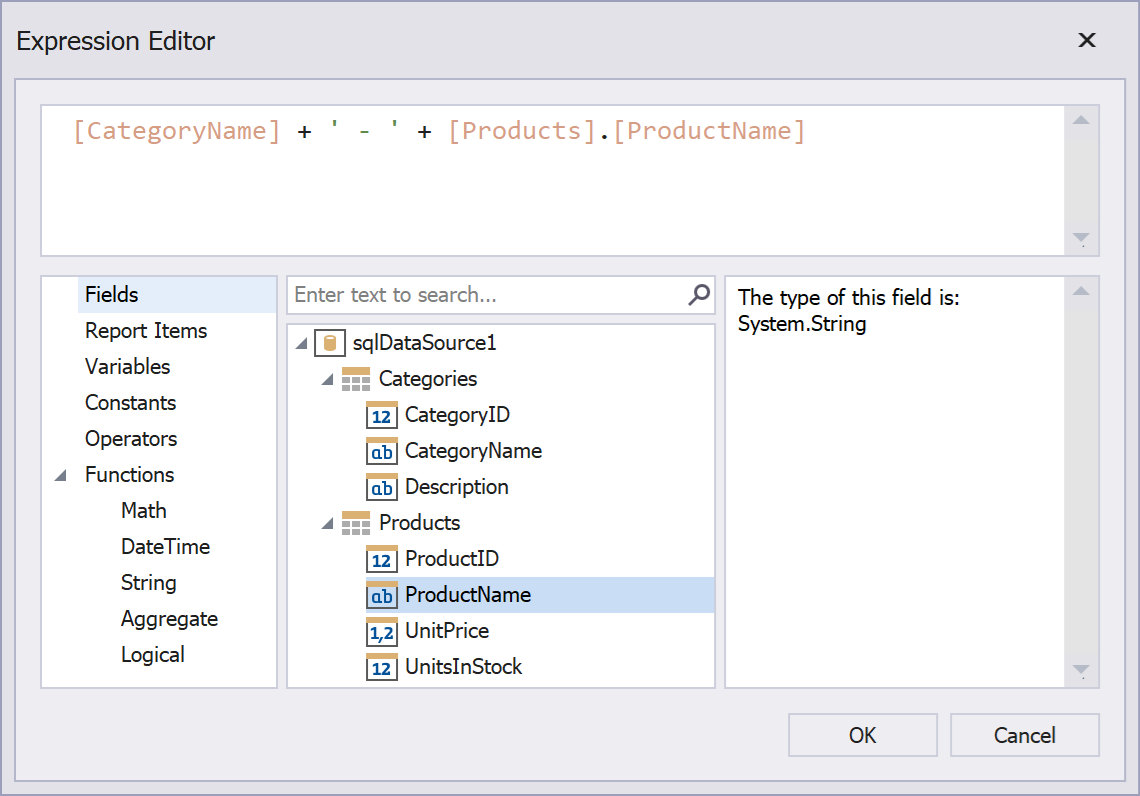Click the Categories table icon
Image resolution: width=1140 pixels, height=796 pixels.
click(x=355, y=379)
